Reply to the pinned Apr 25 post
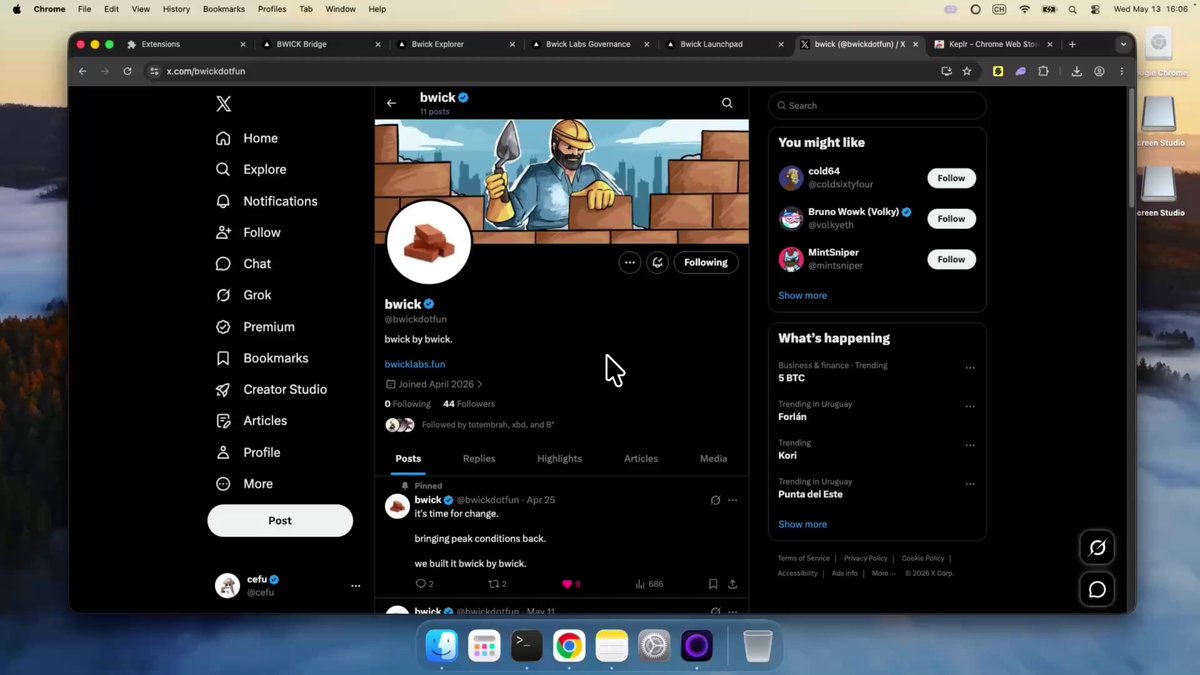Image resolution: width=1200 pixels, height=675 pixels. pyautogui.click(x=424, y=584)
